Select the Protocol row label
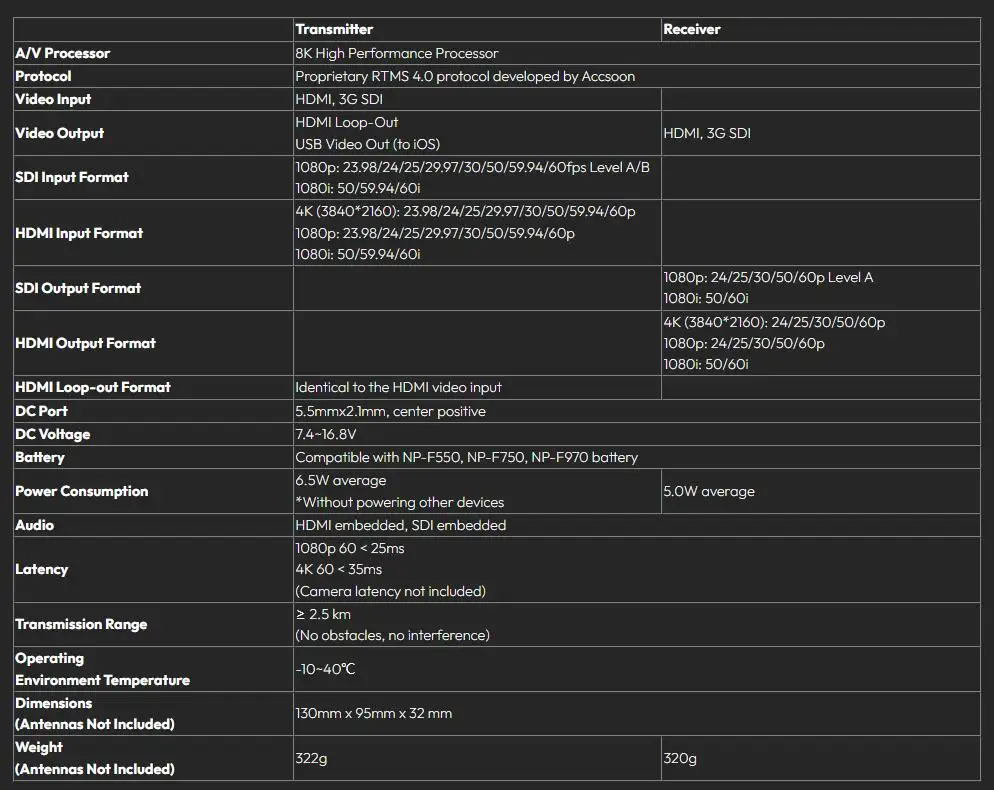 click(43, 76)
